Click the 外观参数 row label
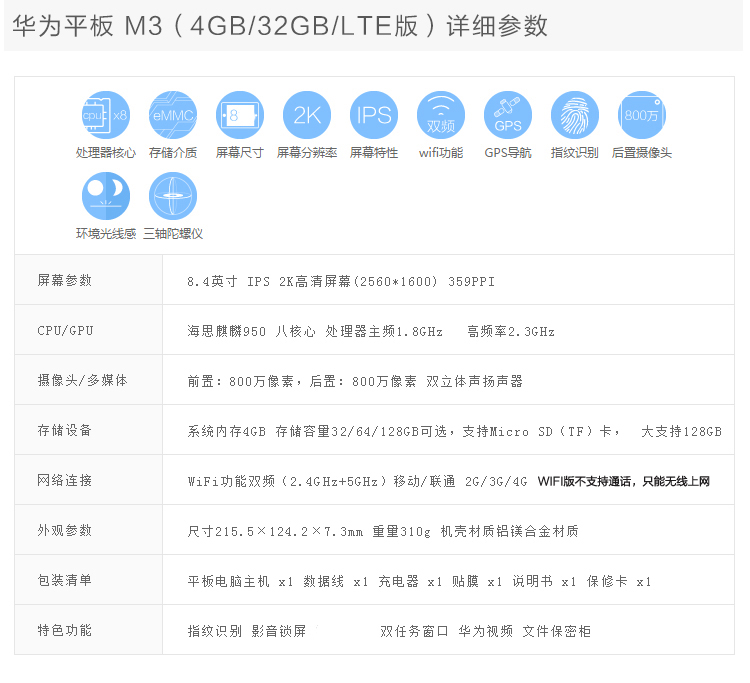The image size is (750, 683). point(65,531)
